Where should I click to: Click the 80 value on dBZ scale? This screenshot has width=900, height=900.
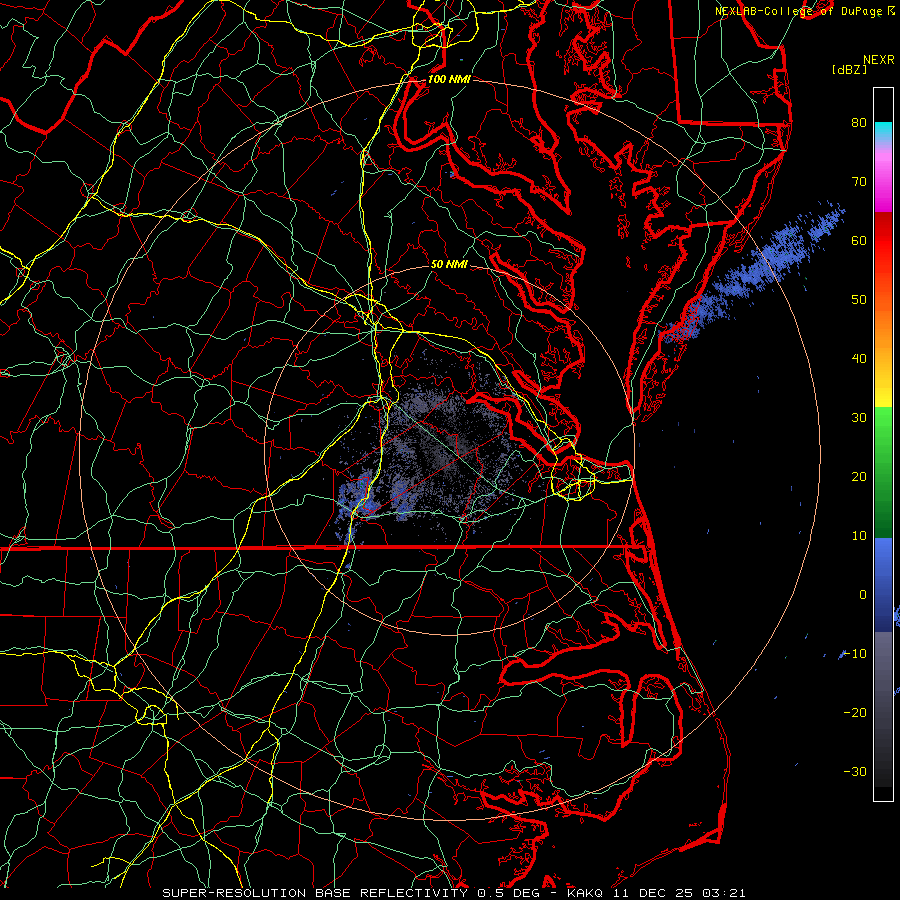click(859, 122)
